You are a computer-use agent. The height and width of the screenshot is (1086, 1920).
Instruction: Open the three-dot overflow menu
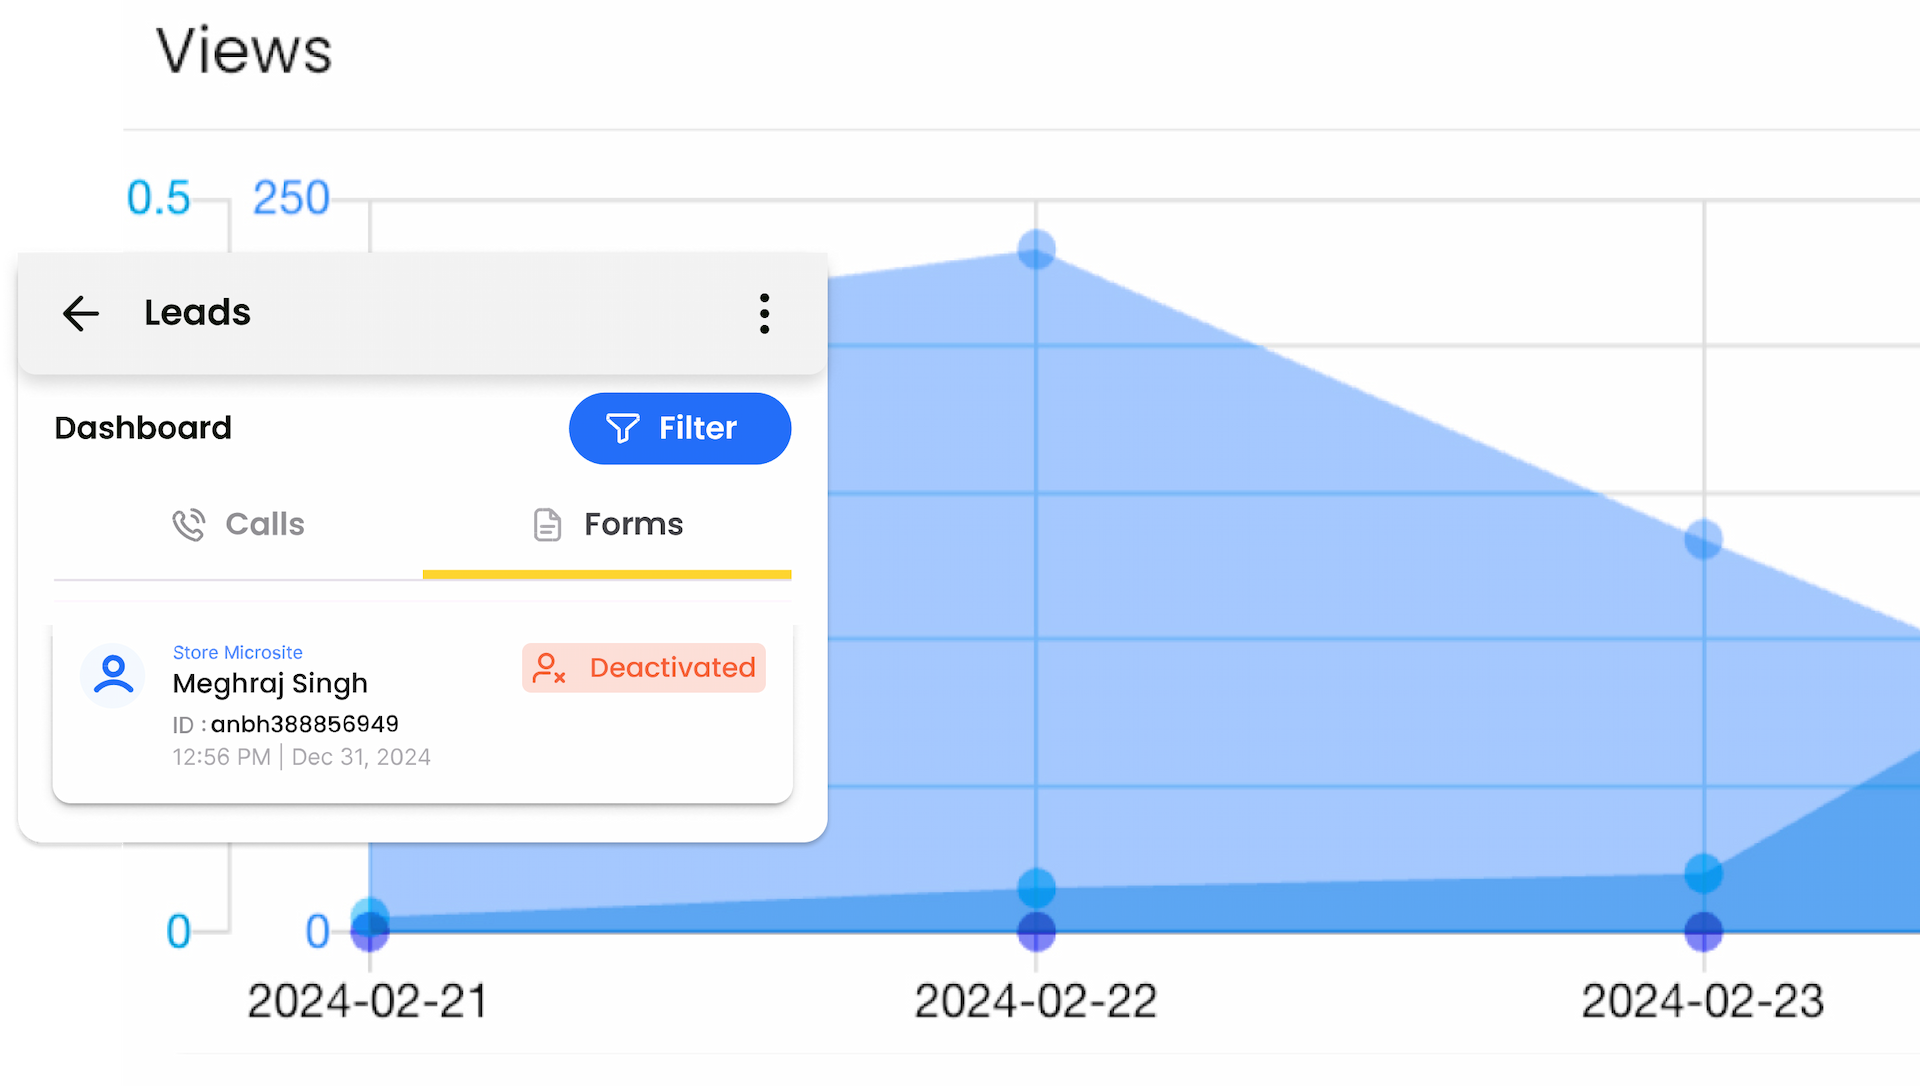[764, 313]
